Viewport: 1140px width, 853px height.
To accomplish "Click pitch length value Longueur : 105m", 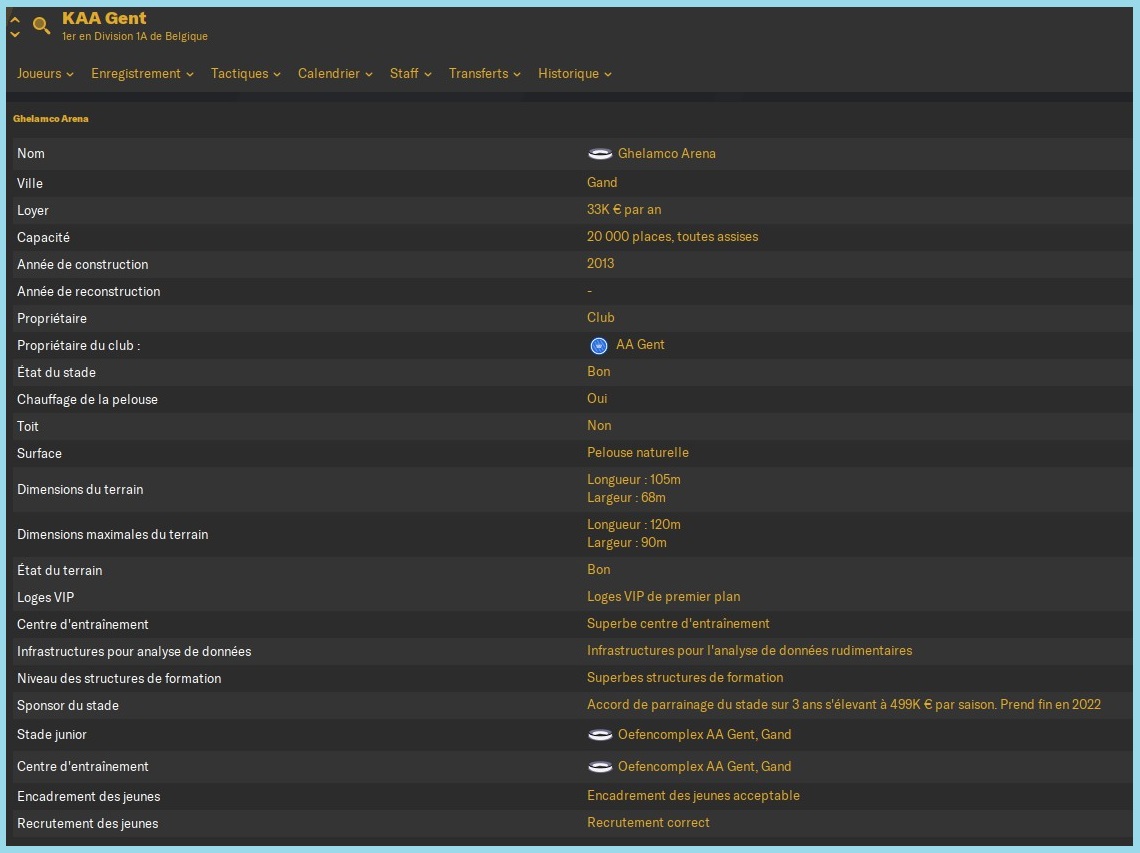I will (x=634, y=479).
